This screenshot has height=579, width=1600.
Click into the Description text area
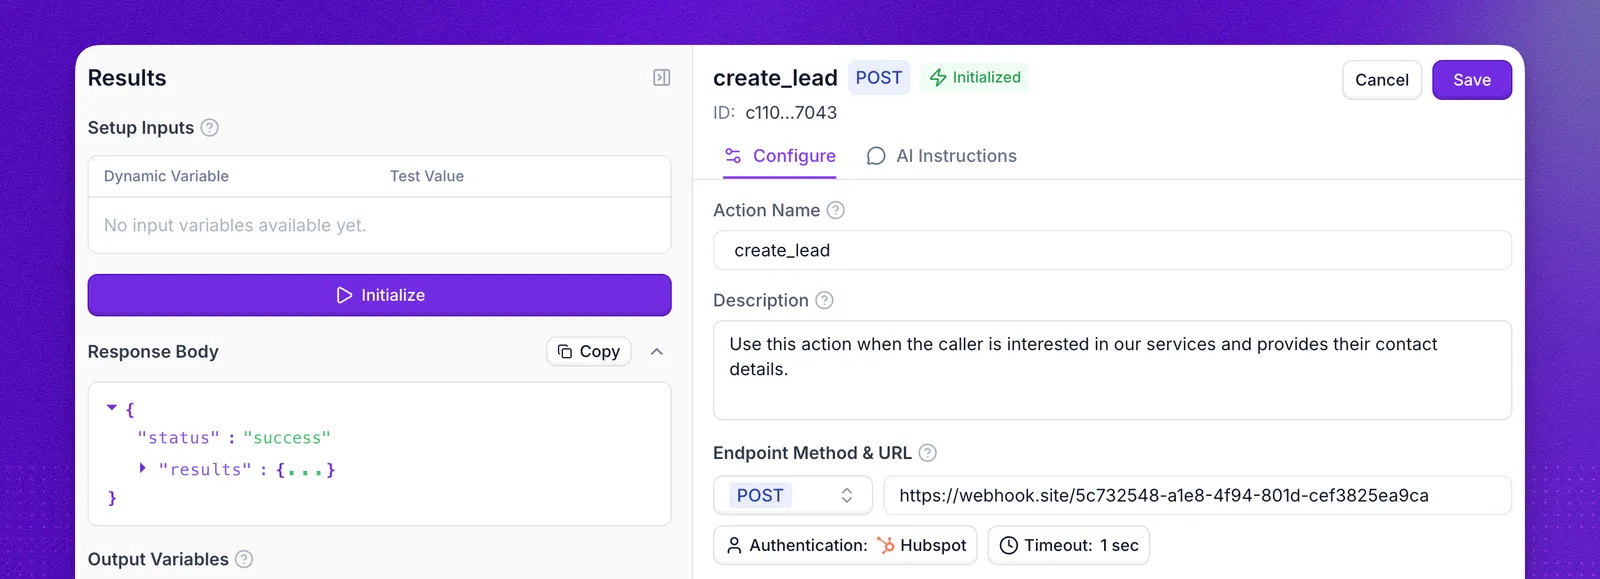pos(1112,370)
